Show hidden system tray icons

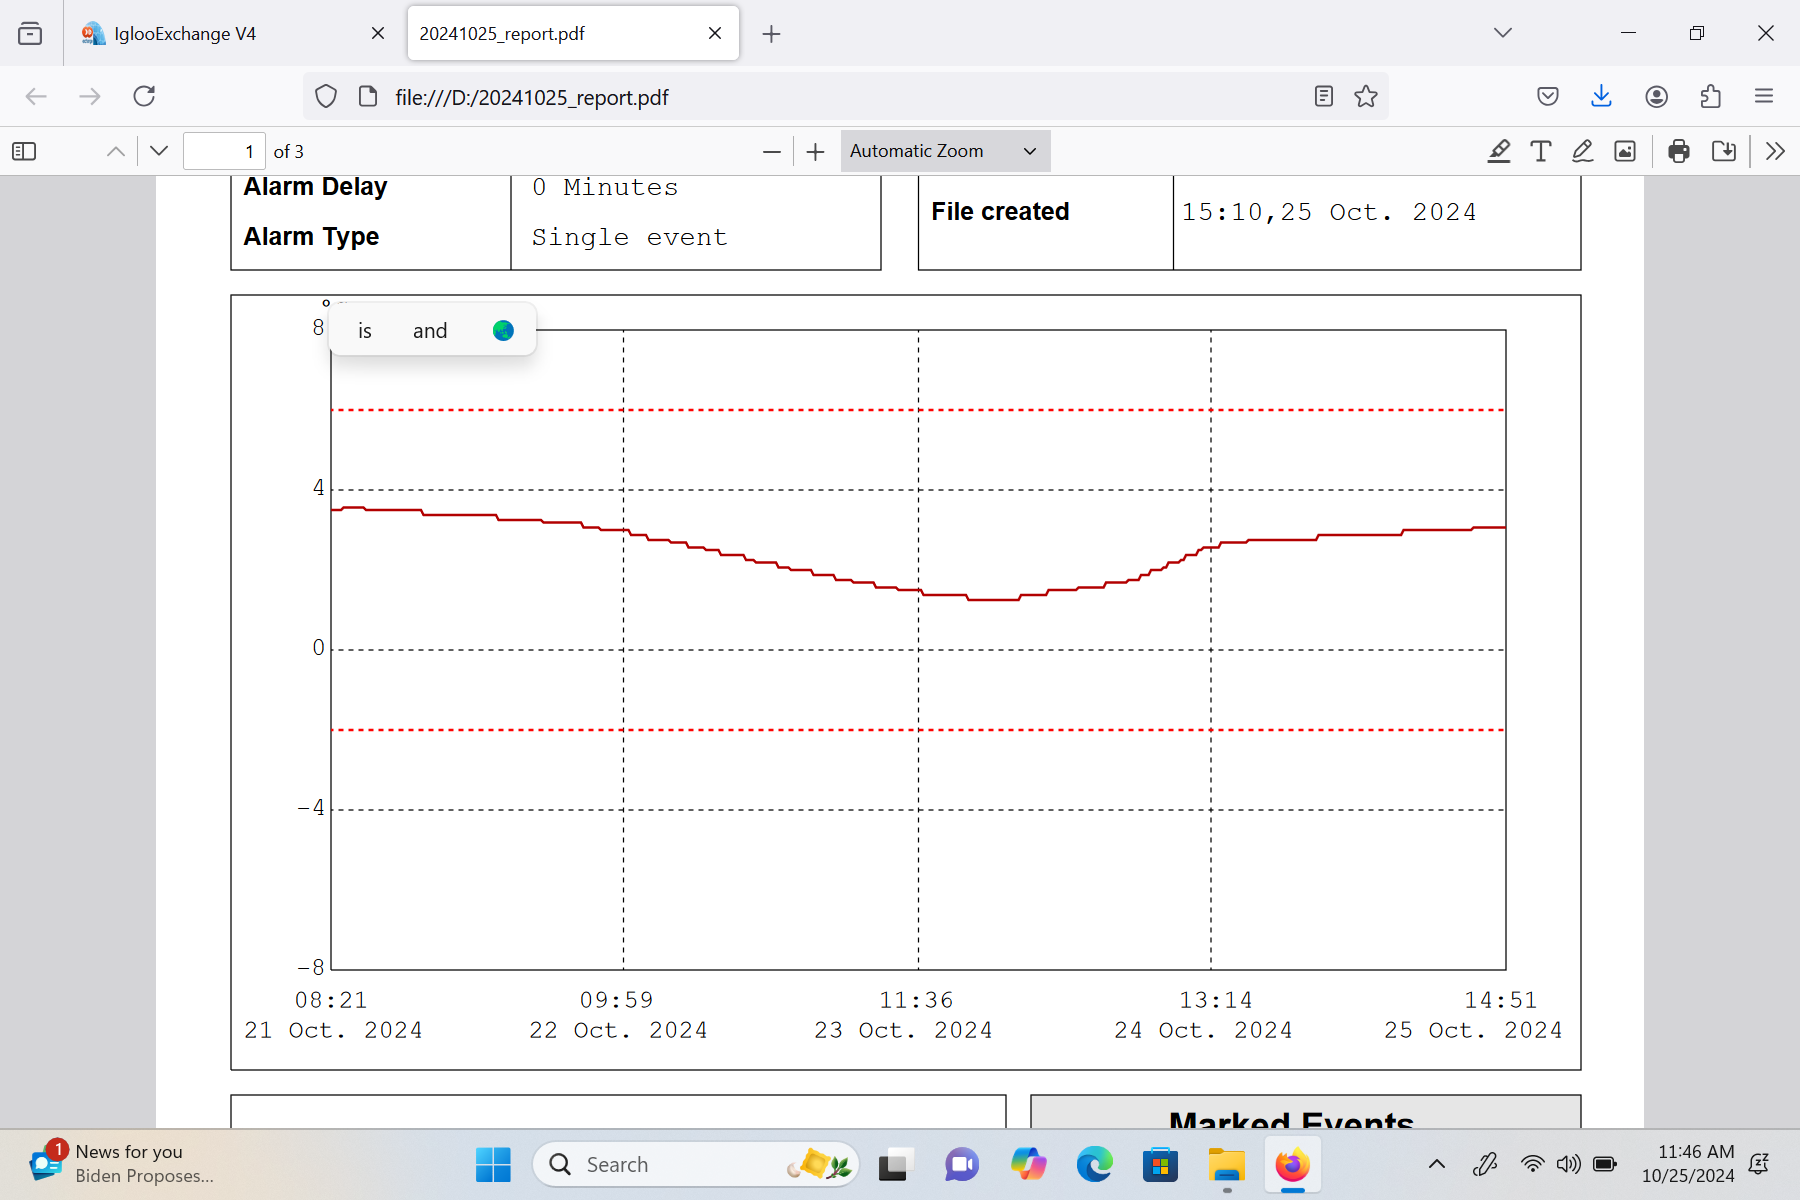[1436, 1164]
